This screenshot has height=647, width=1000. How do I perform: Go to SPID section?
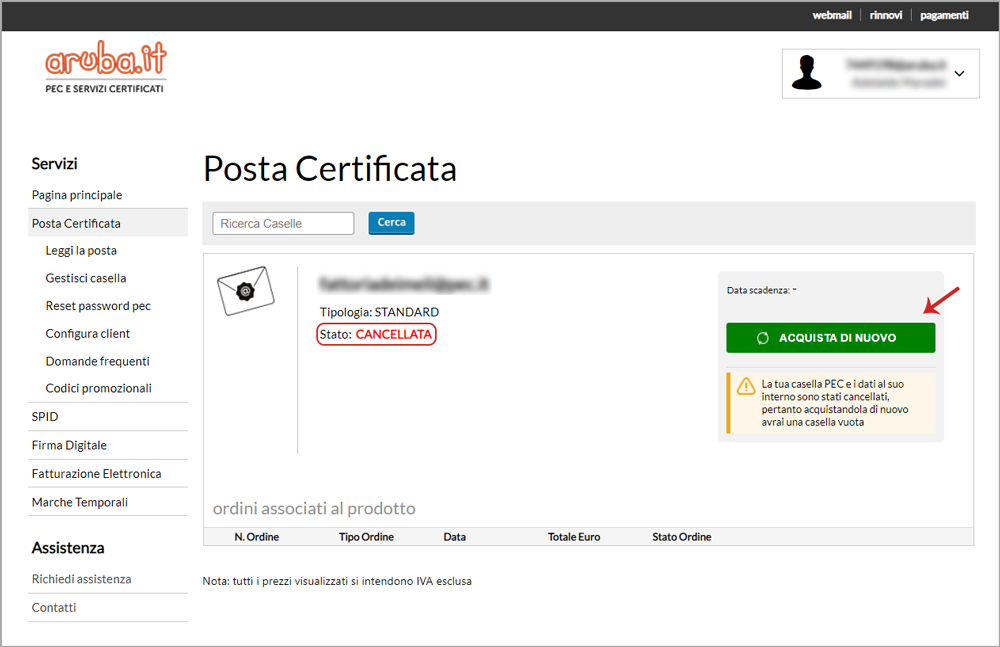(x=45, y=417)
